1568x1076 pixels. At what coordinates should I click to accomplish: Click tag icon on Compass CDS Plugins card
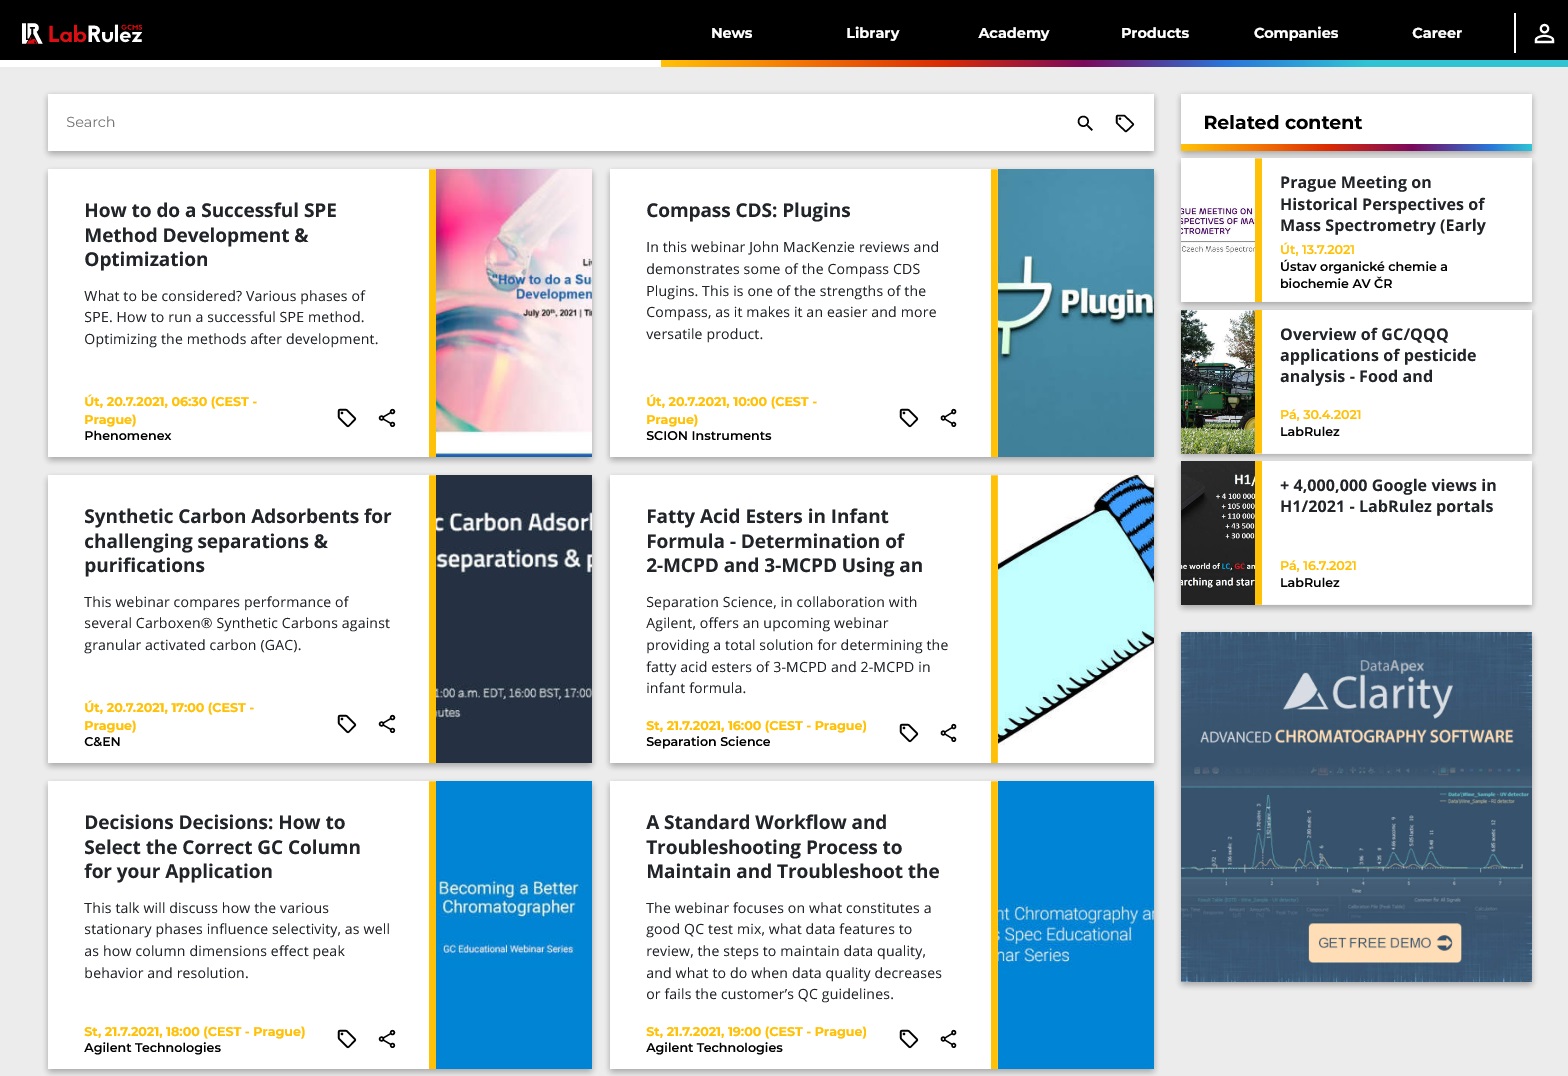(x=909, y=418)
